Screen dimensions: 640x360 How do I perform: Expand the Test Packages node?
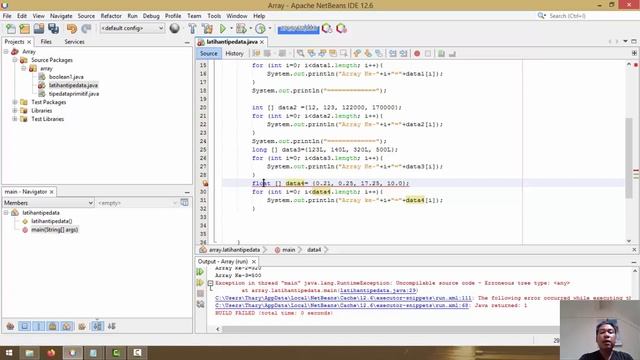pos(15,102)
